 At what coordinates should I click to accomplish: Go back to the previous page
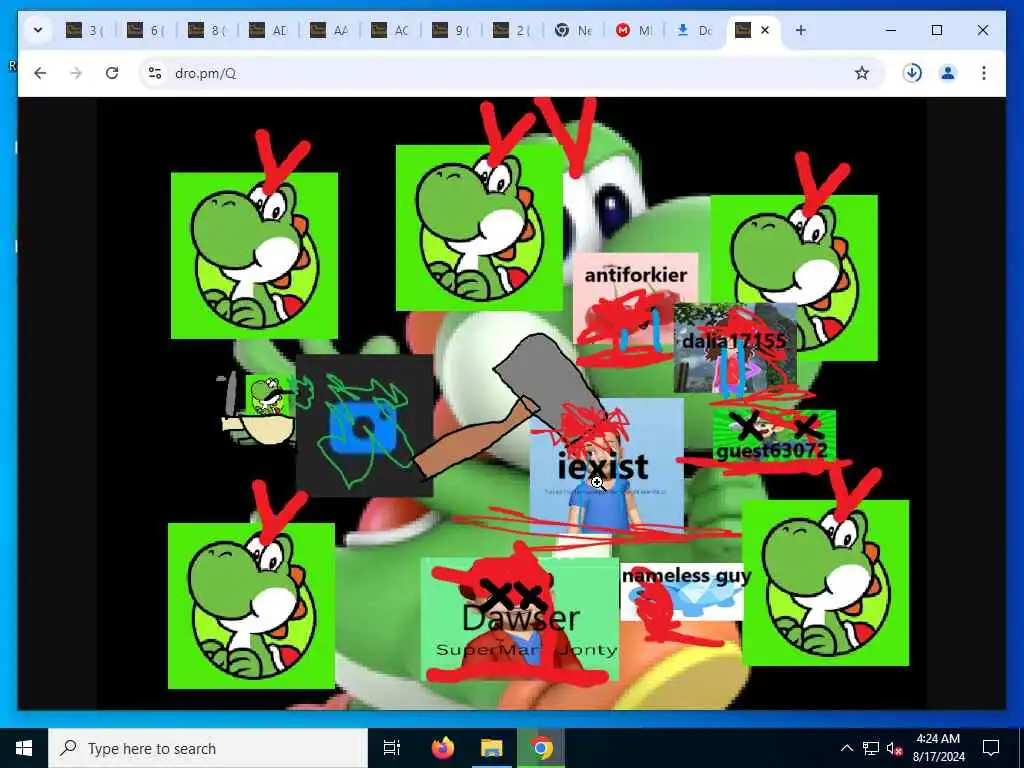pyautogui.click(x=40, y=73)
